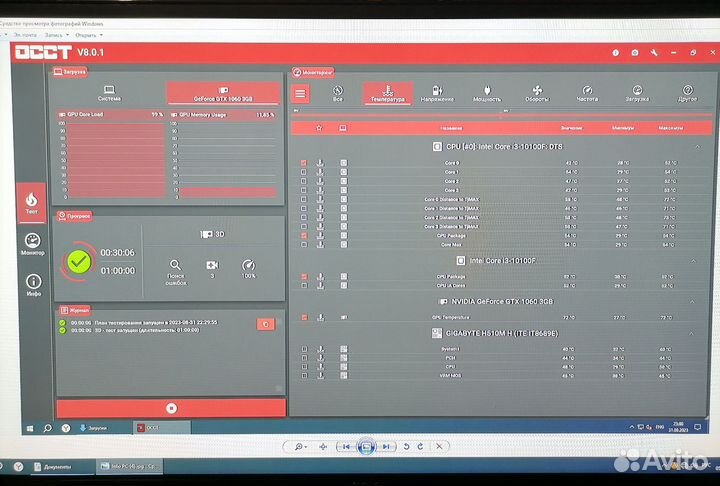This screenshot has width=720, height=486.
Task: Toggle the CPU IA Cores checkbox
Action: 304,285
